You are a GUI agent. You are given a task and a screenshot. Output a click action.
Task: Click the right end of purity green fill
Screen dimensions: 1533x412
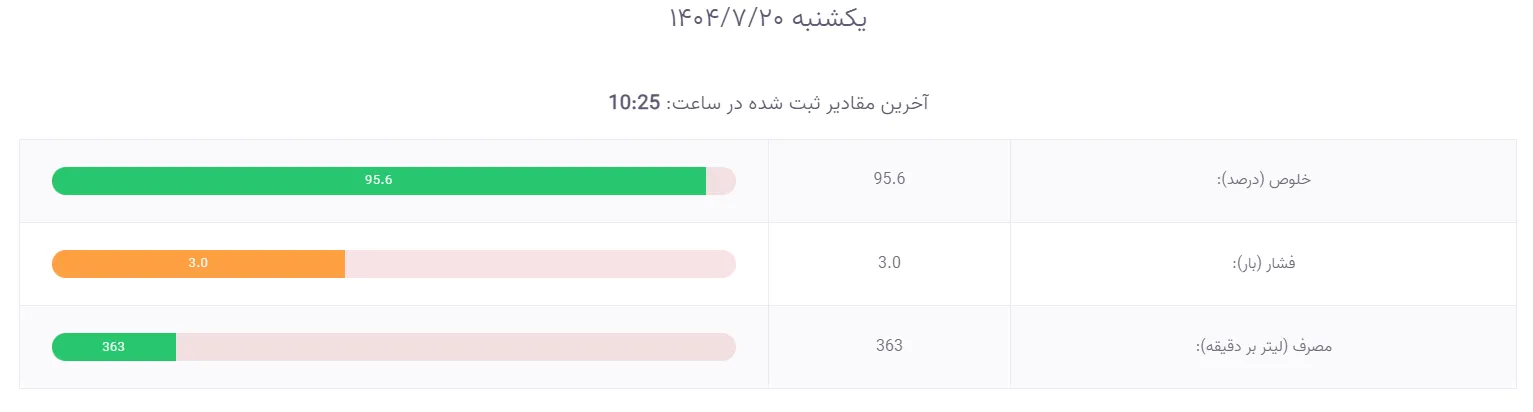(702, 181)
